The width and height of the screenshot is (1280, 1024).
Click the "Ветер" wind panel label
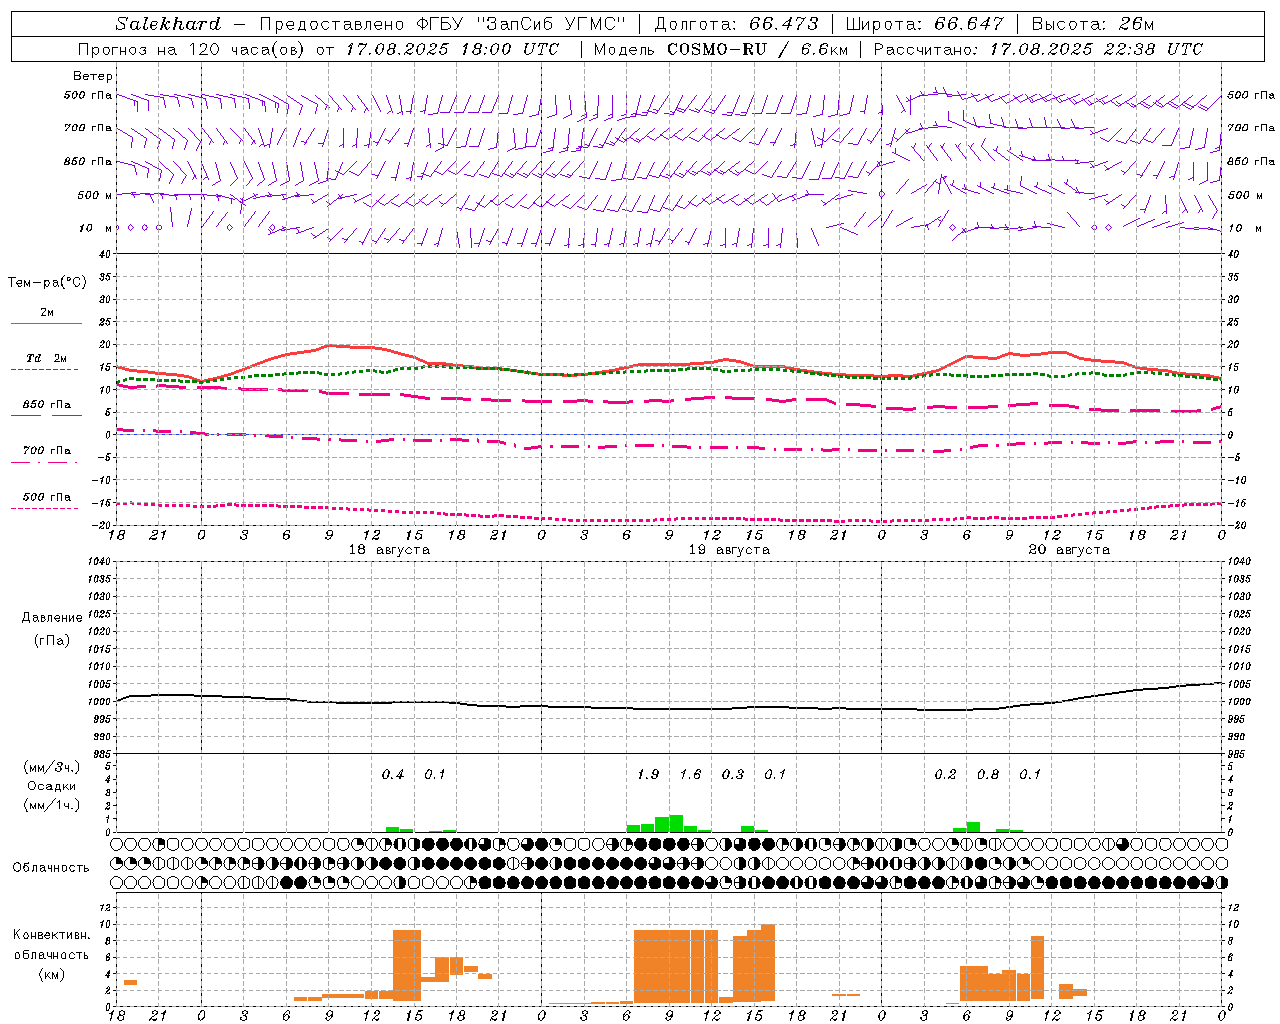click(93, 76)
